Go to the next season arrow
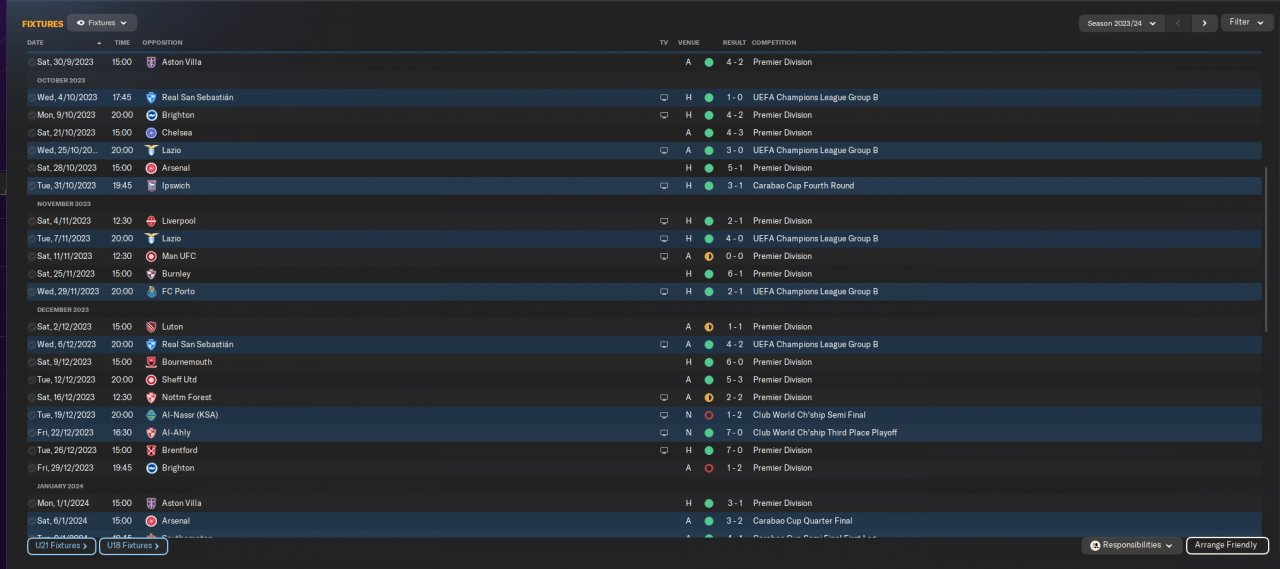Viewport: 1280px width, 569px height. coord(1205,23)
